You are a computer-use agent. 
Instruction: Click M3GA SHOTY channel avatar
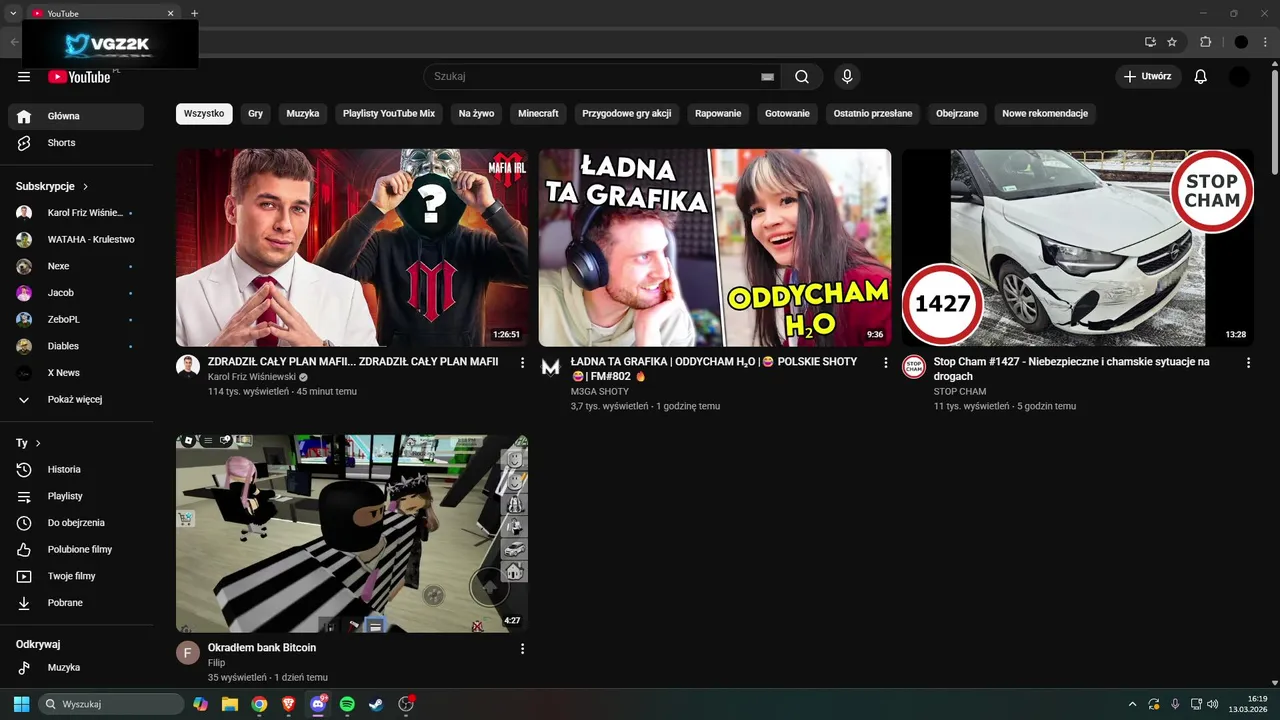click(x=551, y=367)
